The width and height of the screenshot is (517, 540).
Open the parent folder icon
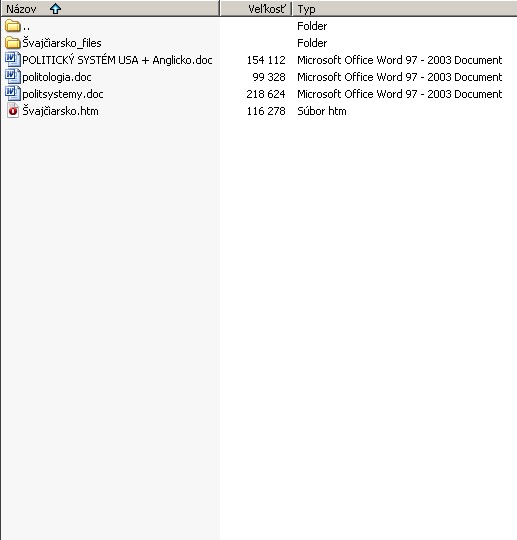tap(13, 26)
